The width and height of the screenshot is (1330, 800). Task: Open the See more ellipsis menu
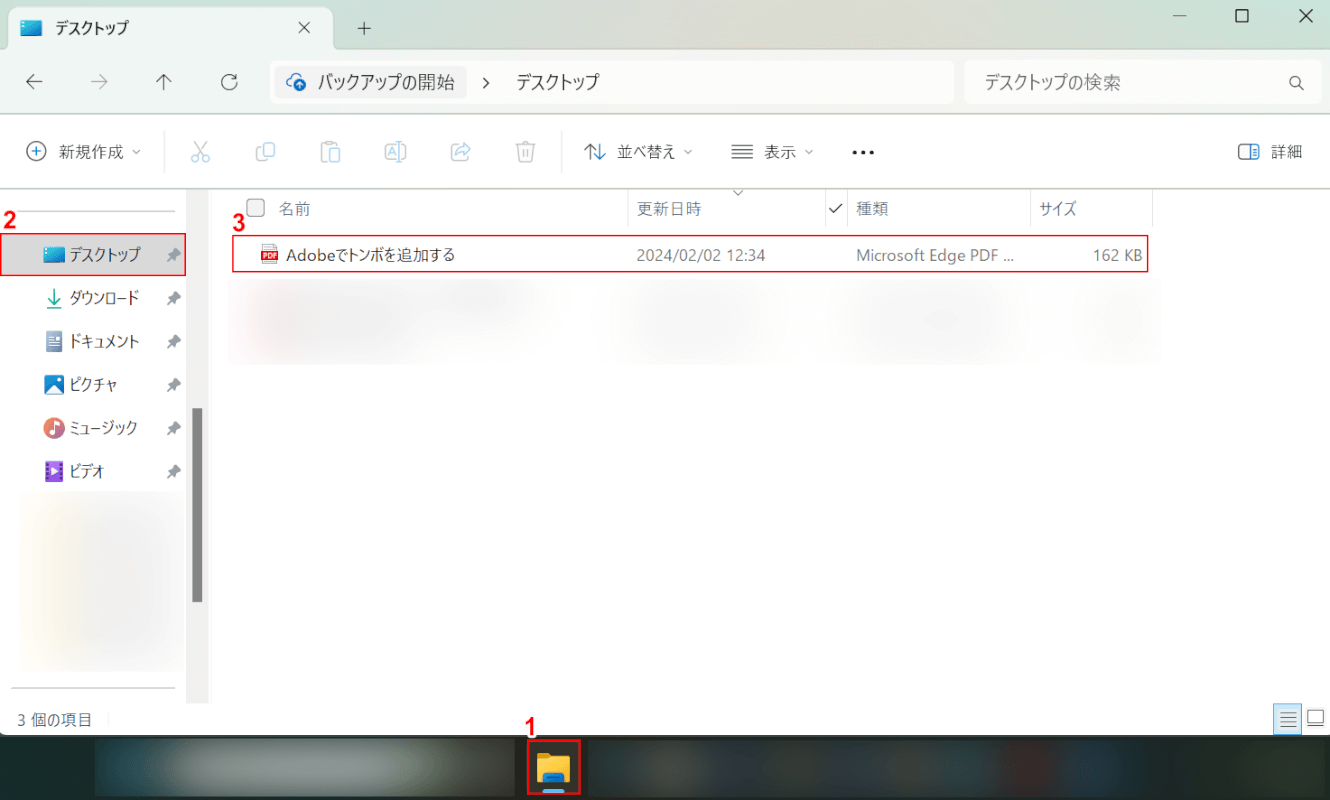click(x=863, y=152)
